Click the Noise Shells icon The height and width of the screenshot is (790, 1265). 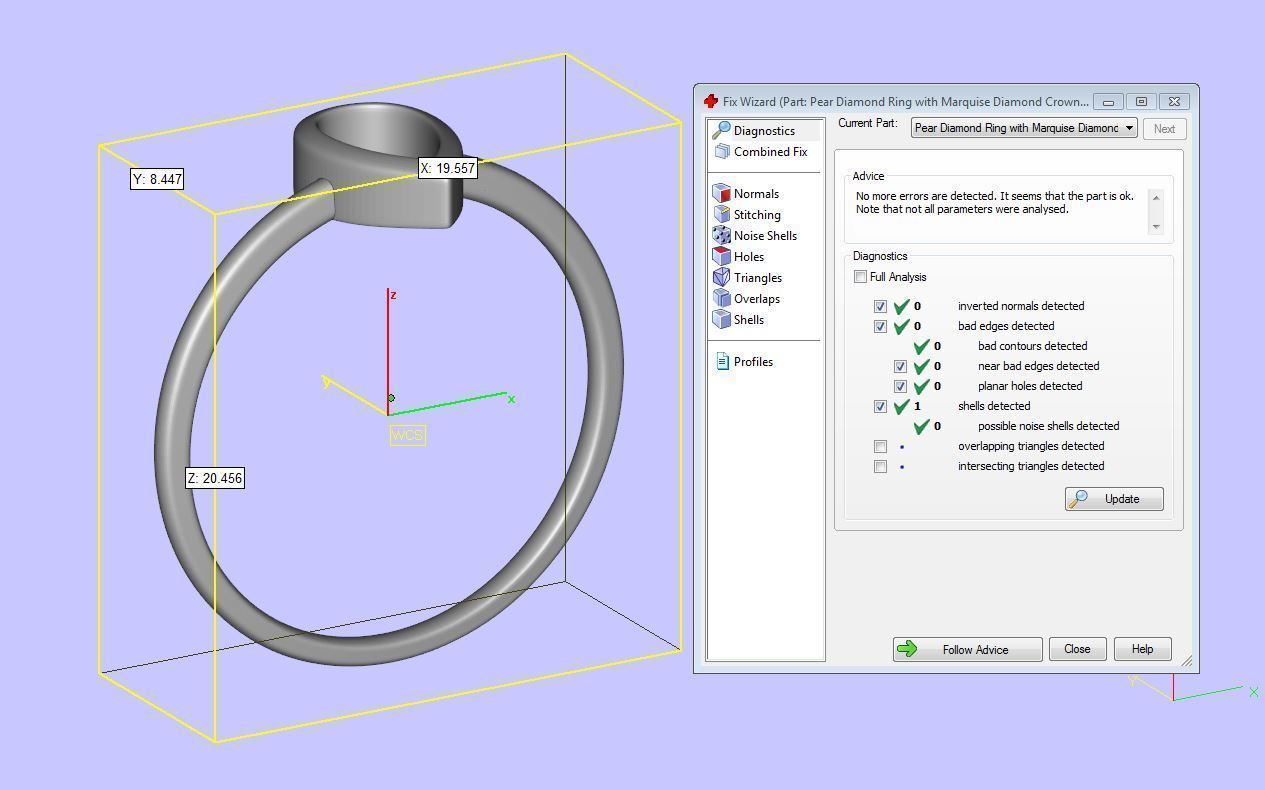point(721,235)
